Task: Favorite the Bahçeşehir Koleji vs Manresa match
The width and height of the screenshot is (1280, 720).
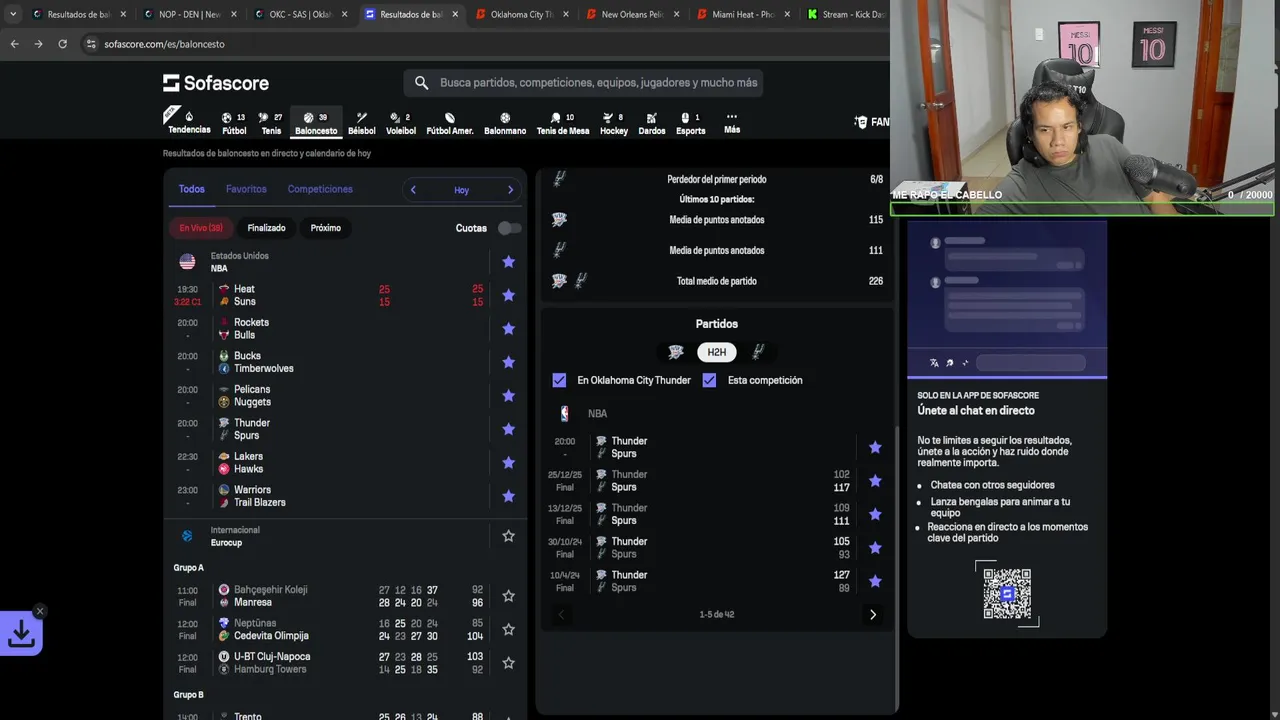Action: pyautogui.click(x=508, y=596)
